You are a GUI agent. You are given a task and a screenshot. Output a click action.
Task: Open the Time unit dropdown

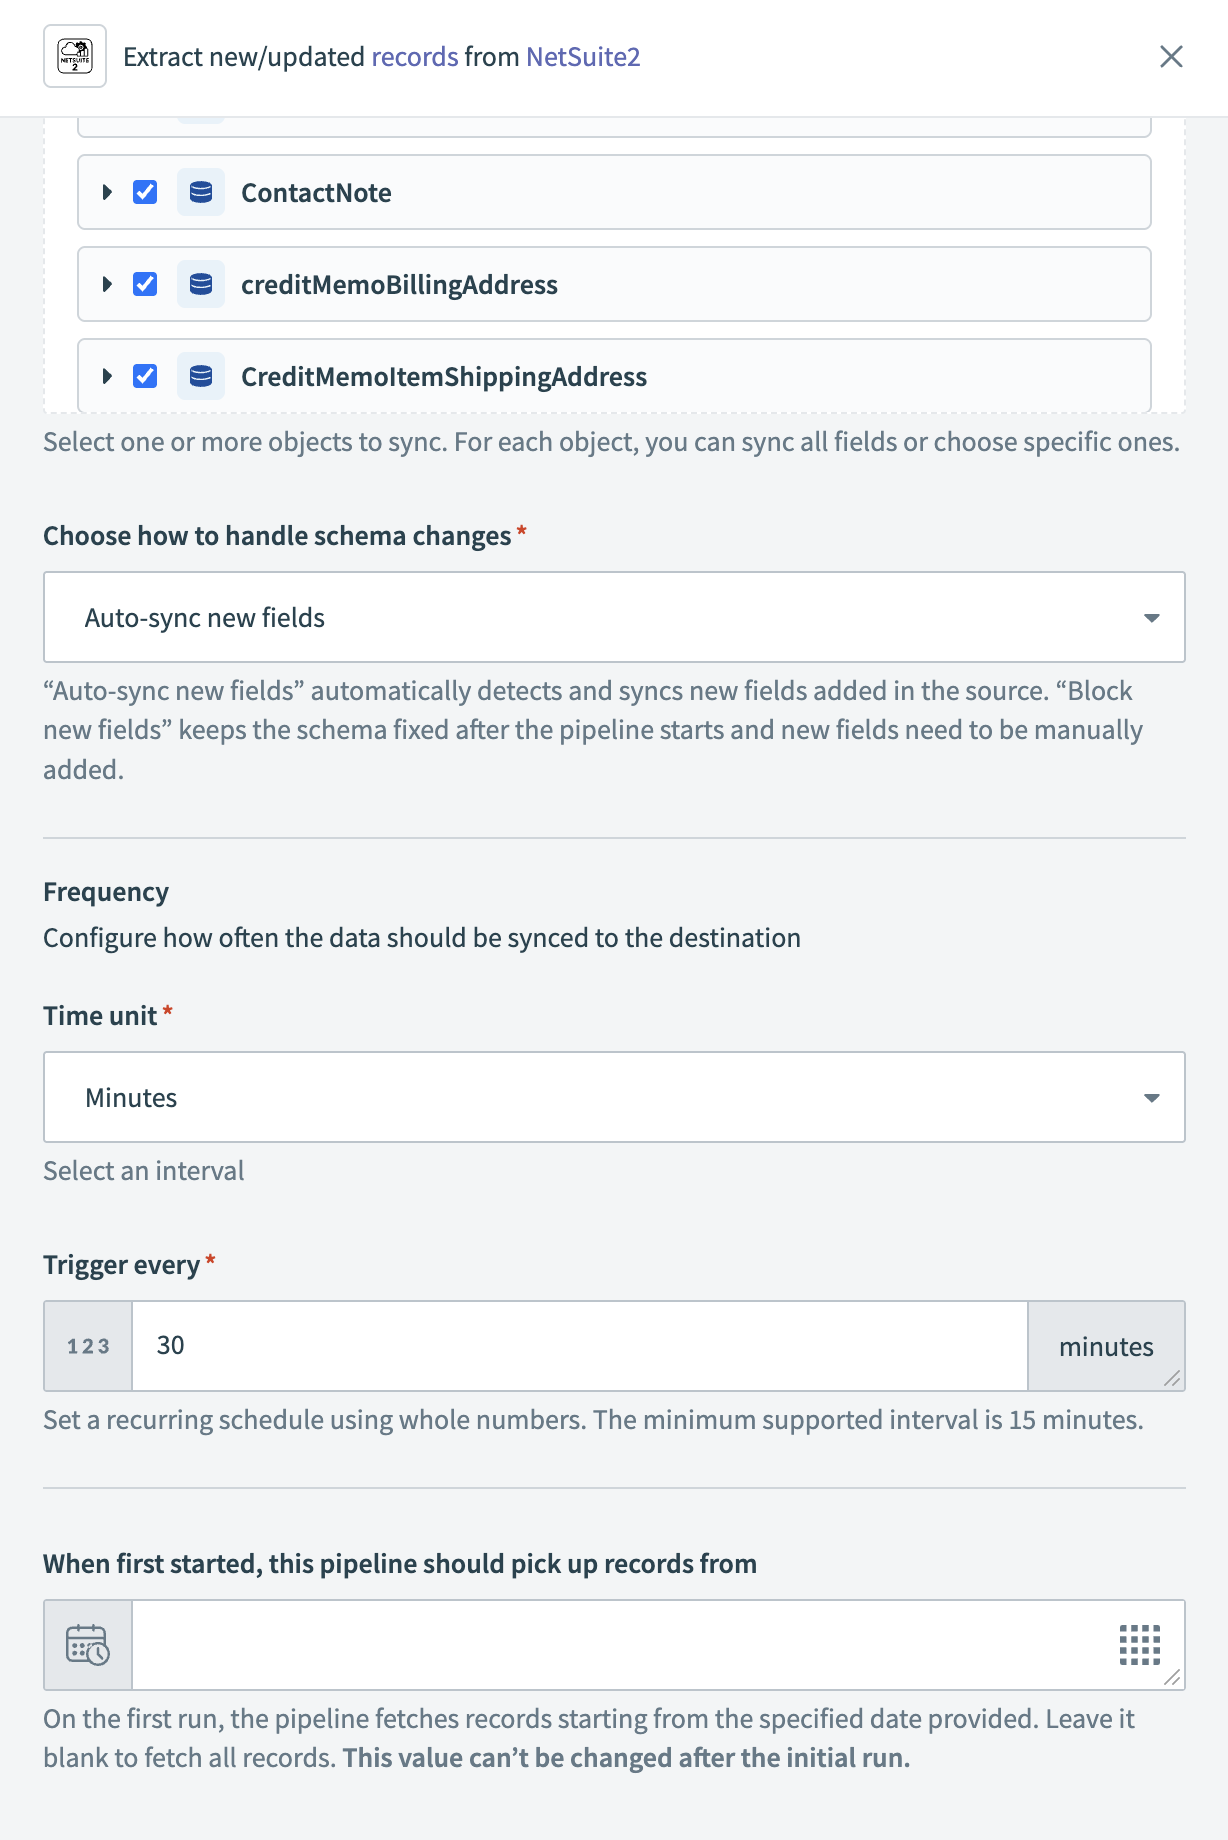[x=1152, y=1097]
